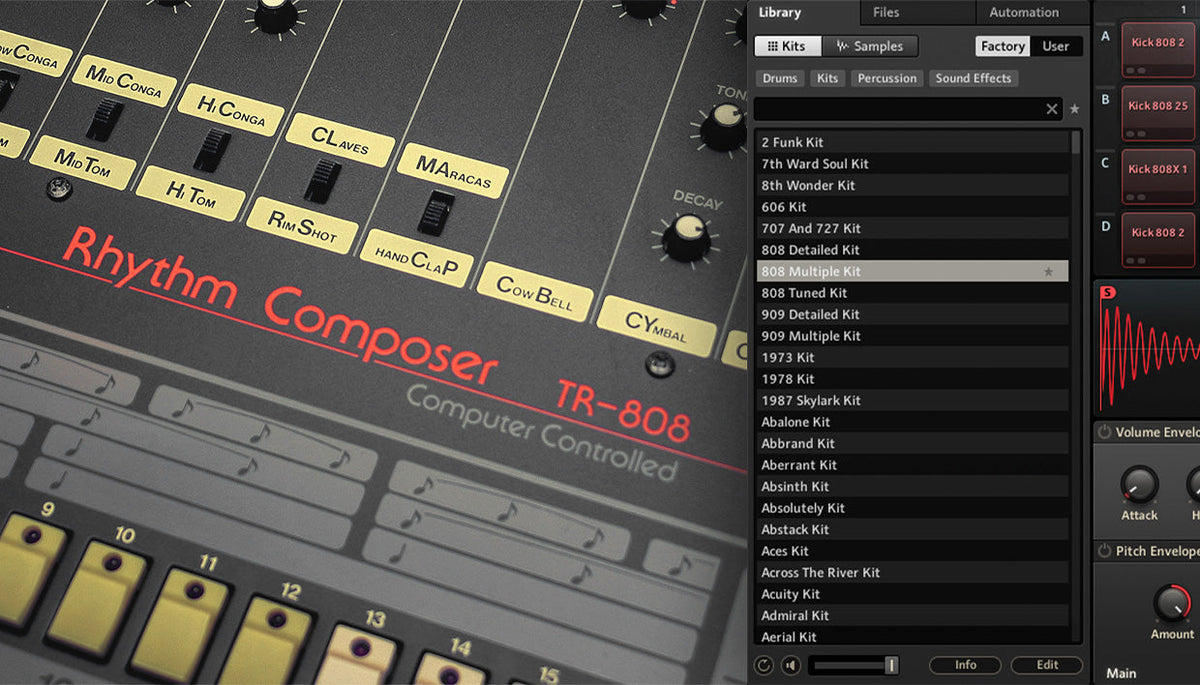Switch browser view to Samples
This screenshot has width=1200, height=685.
click(870, 46)
